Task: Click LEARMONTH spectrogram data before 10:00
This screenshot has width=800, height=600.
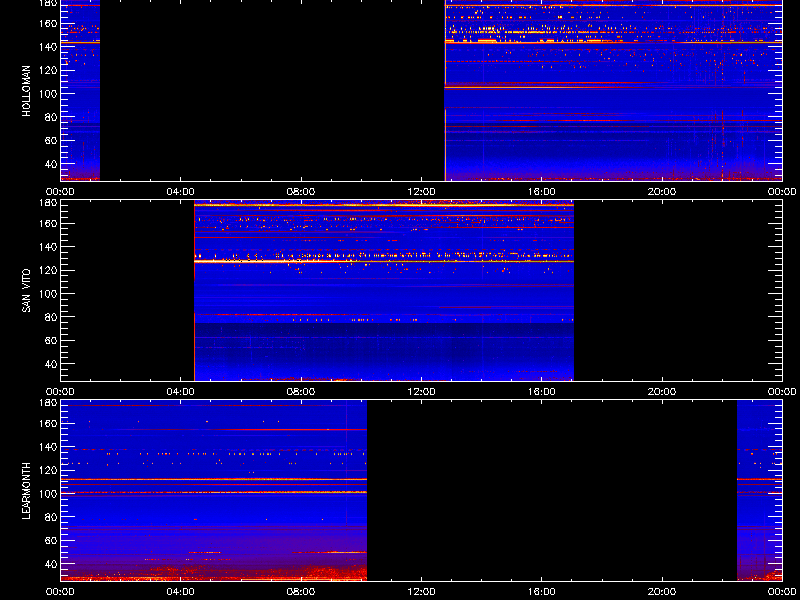Action: pos(214,491)
